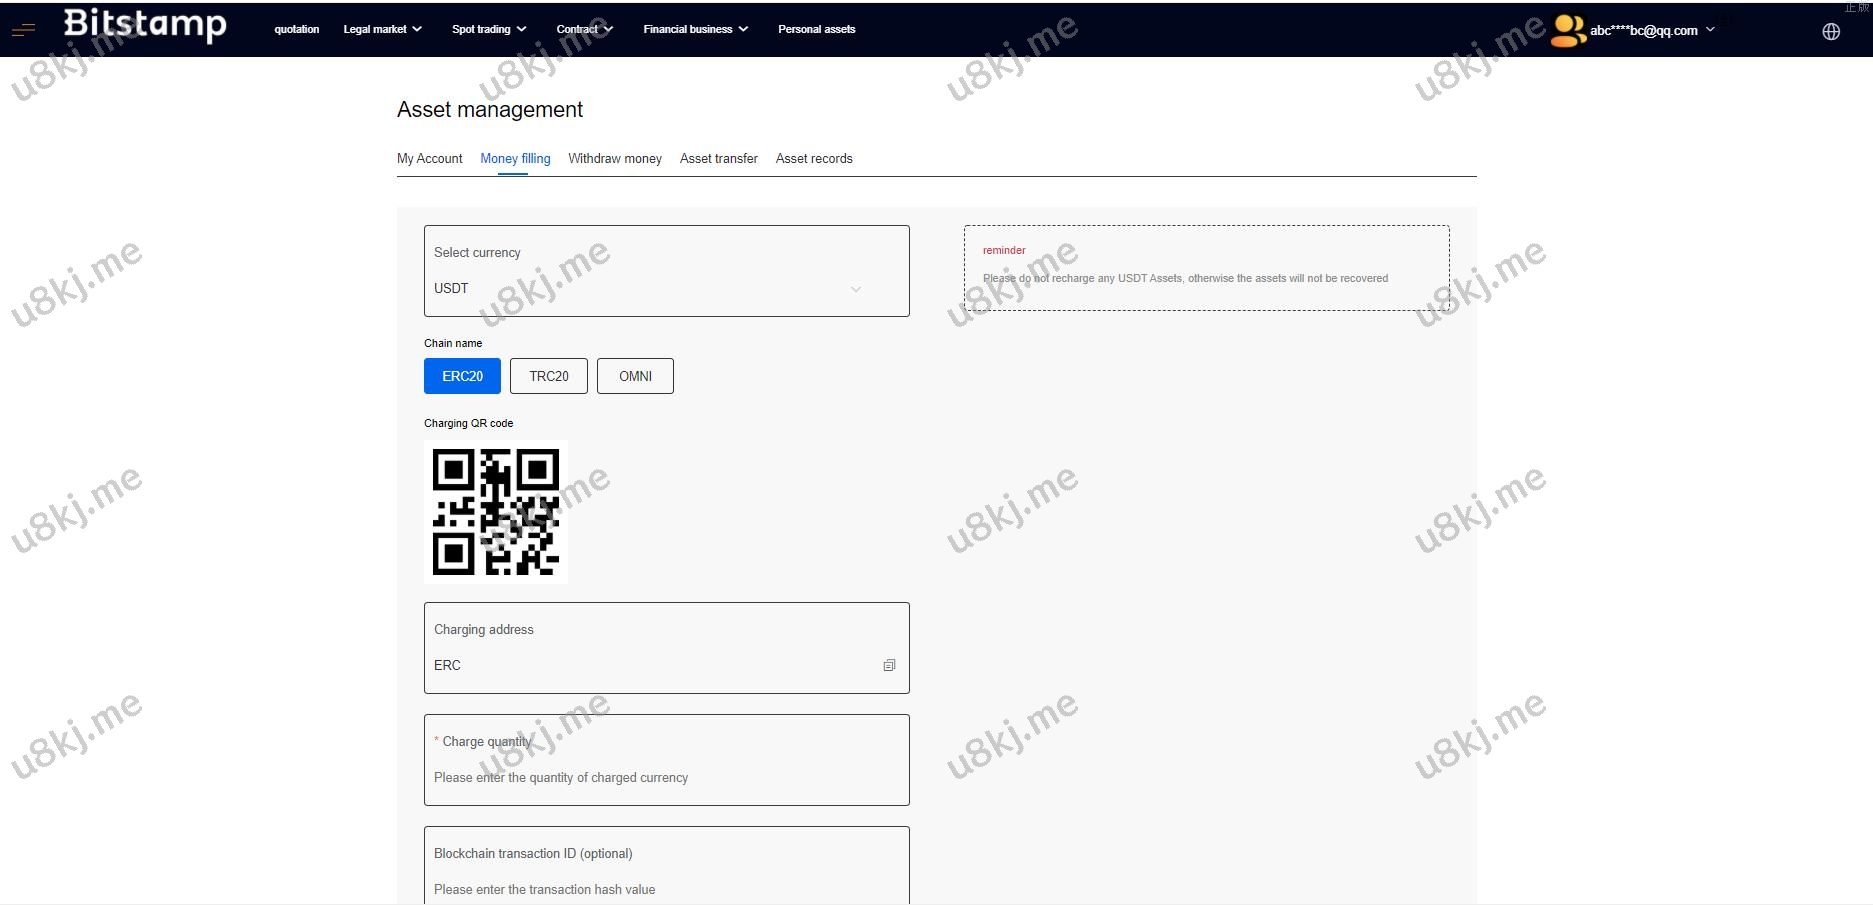Open Personal assets from the navbar
The width and height of the screenshot is (1873, 905).
(816, 29)
